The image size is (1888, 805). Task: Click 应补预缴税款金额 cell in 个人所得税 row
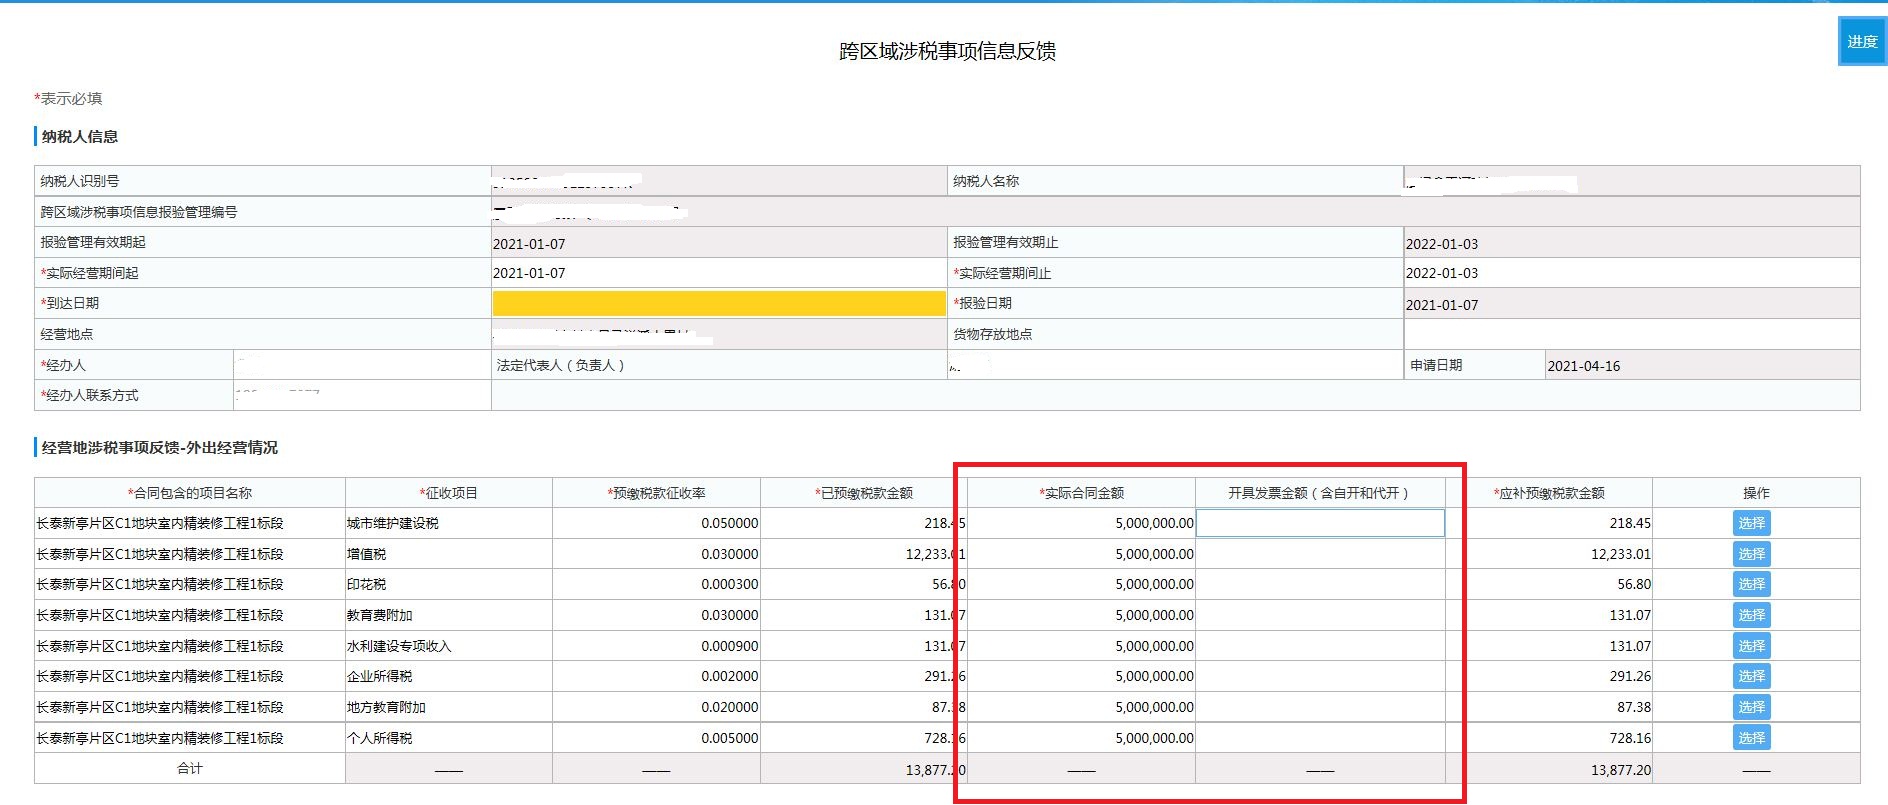(1557, 738)
